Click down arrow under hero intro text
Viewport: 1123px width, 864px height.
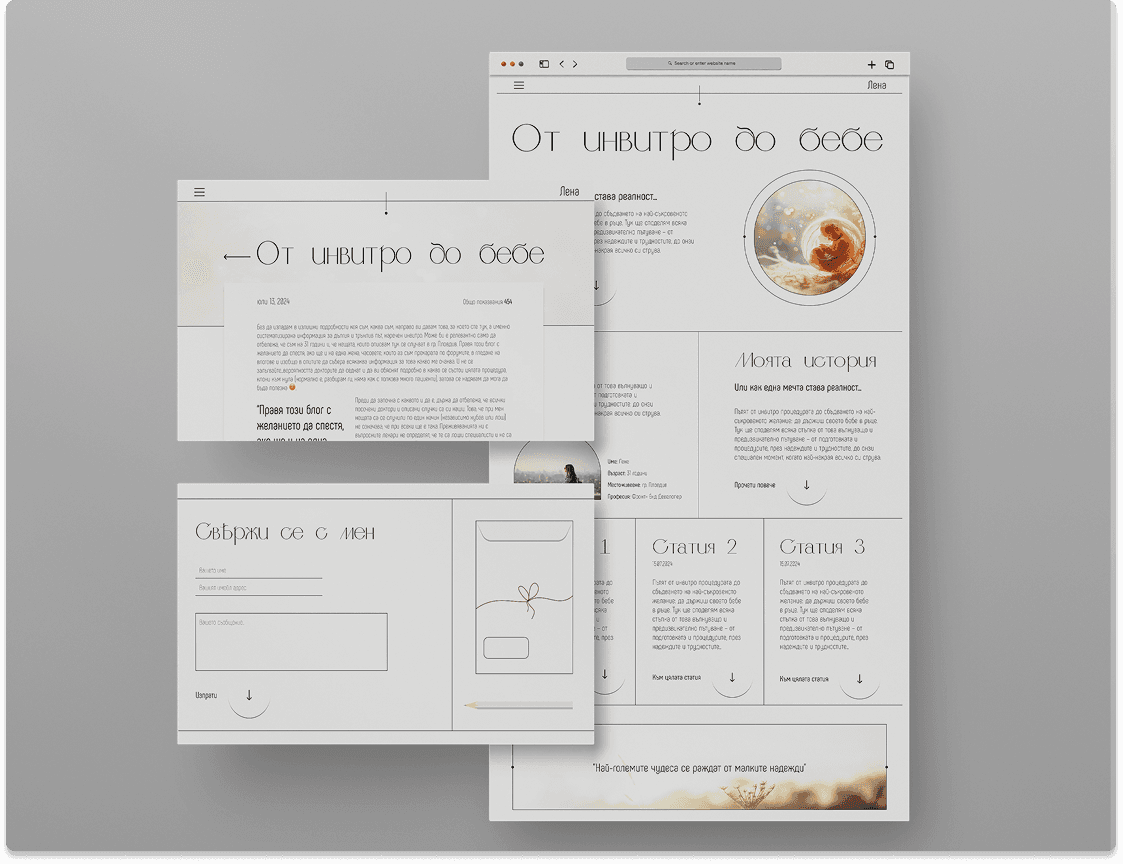click(596, 285)
